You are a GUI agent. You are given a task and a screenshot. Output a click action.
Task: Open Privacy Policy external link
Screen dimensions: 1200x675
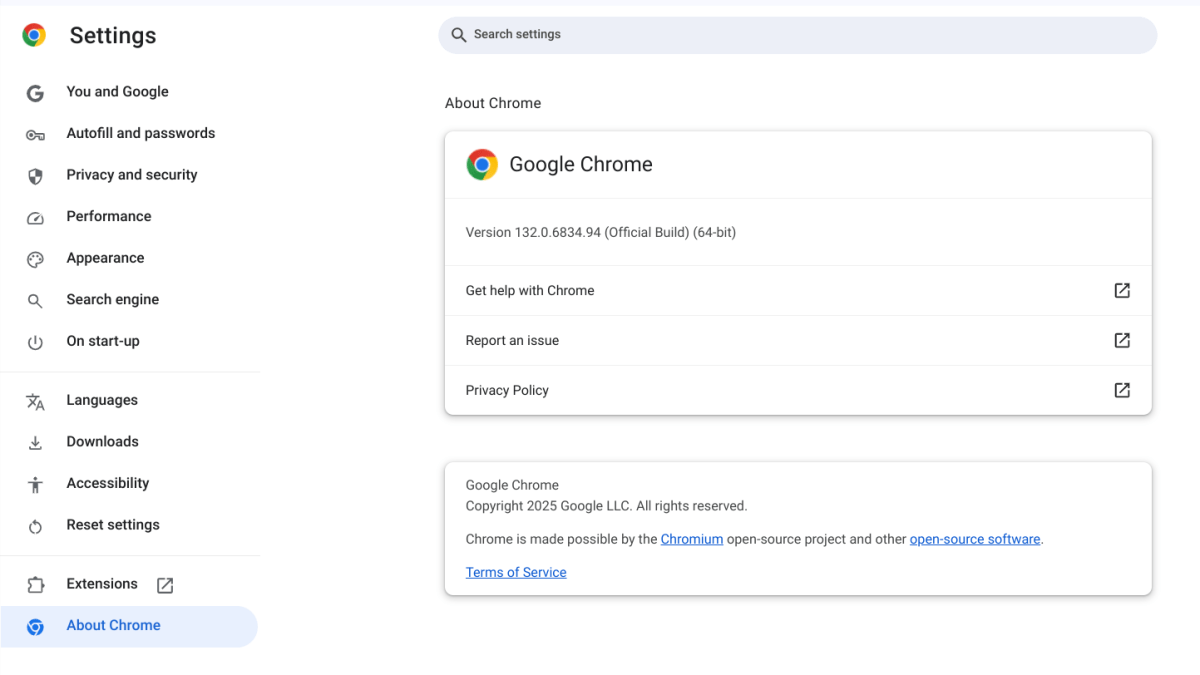coord(1121,390)
